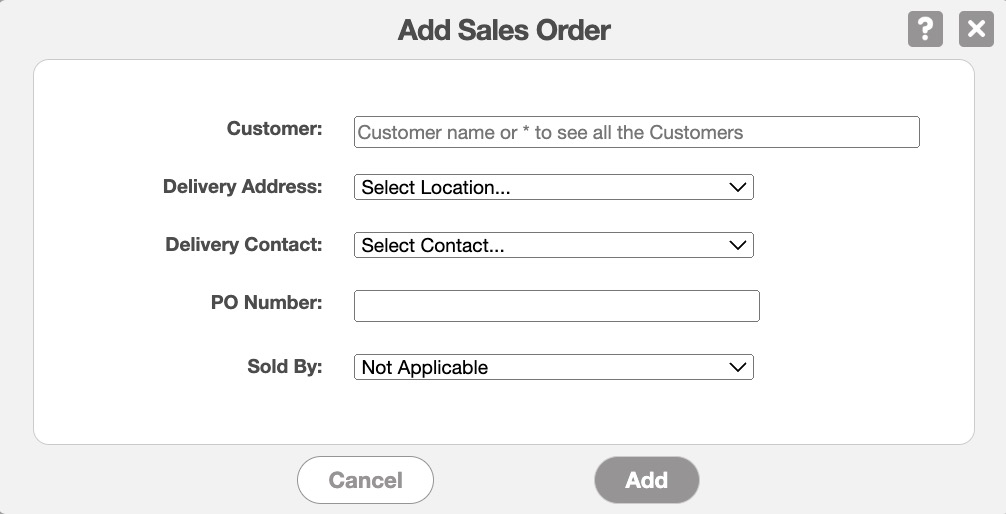This screenshot has height=514, width=1006.
Task: Focus the PO Number text field
Action: (557, 306)
